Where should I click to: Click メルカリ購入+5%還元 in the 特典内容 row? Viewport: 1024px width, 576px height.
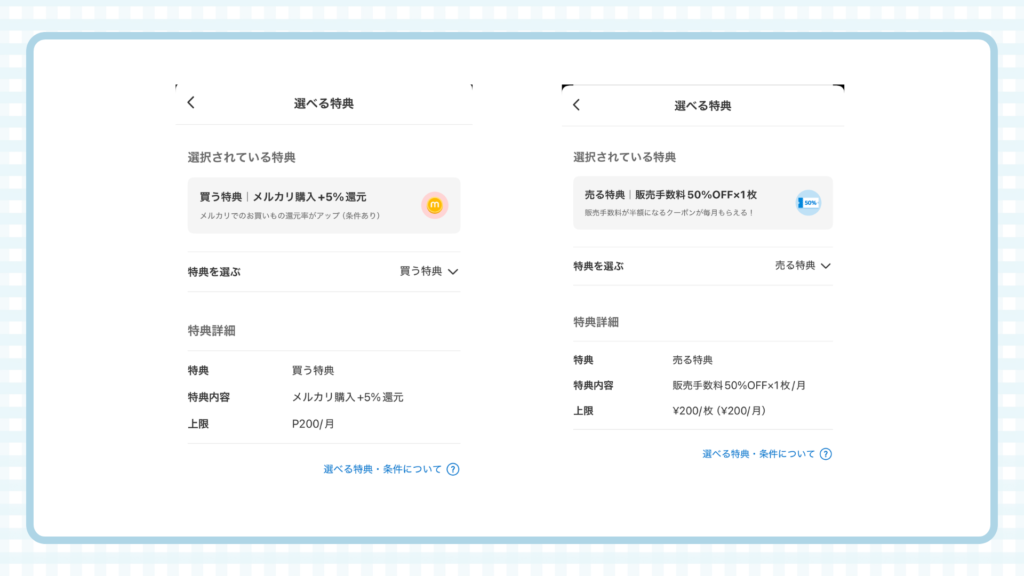pos(347,397)
